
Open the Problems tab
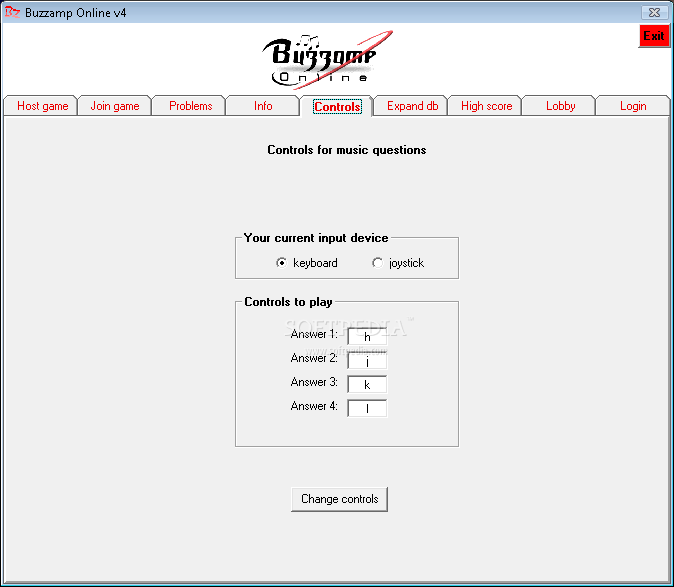[189, 106]
